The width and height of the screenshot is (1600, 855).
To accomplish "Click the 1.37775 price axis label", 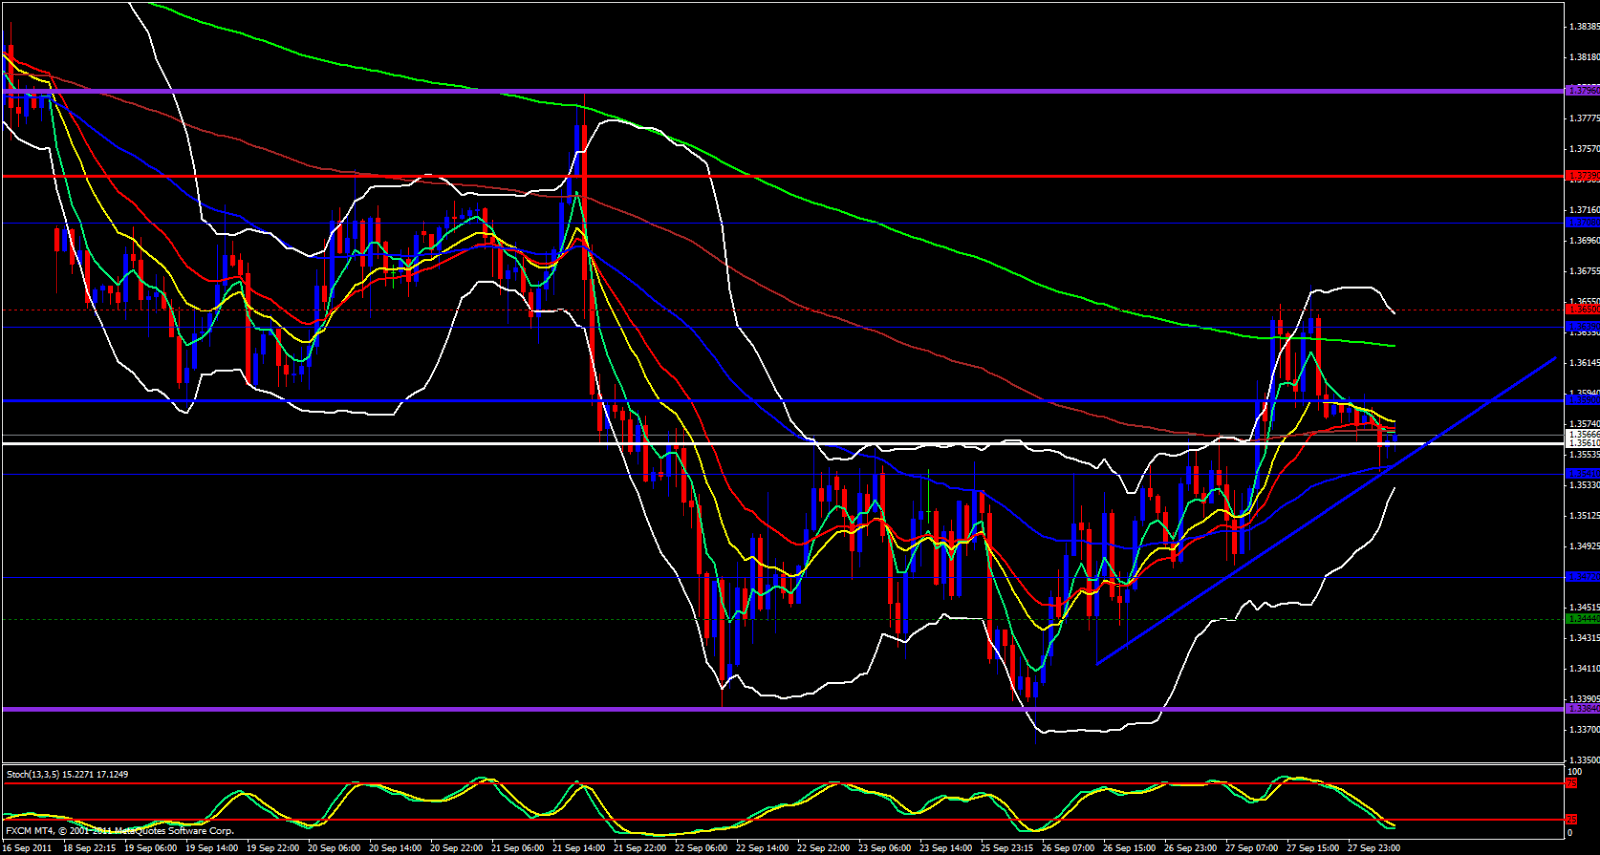I will 1584,119.
